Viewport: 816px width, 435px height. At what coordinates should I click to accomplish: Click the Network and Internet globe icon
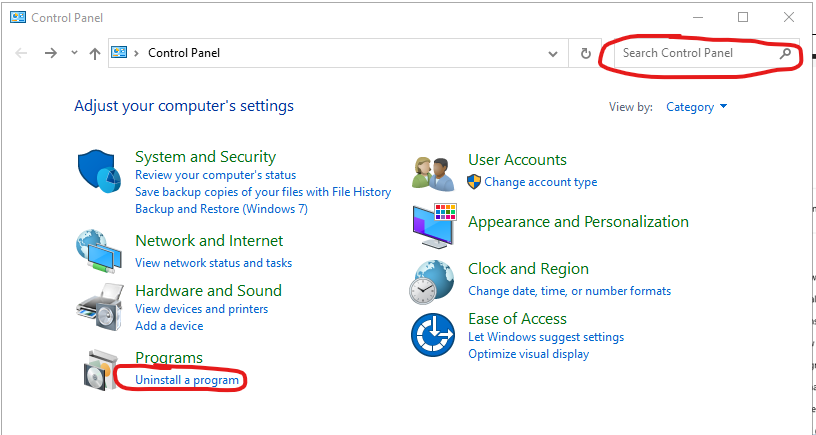(99, 251)
